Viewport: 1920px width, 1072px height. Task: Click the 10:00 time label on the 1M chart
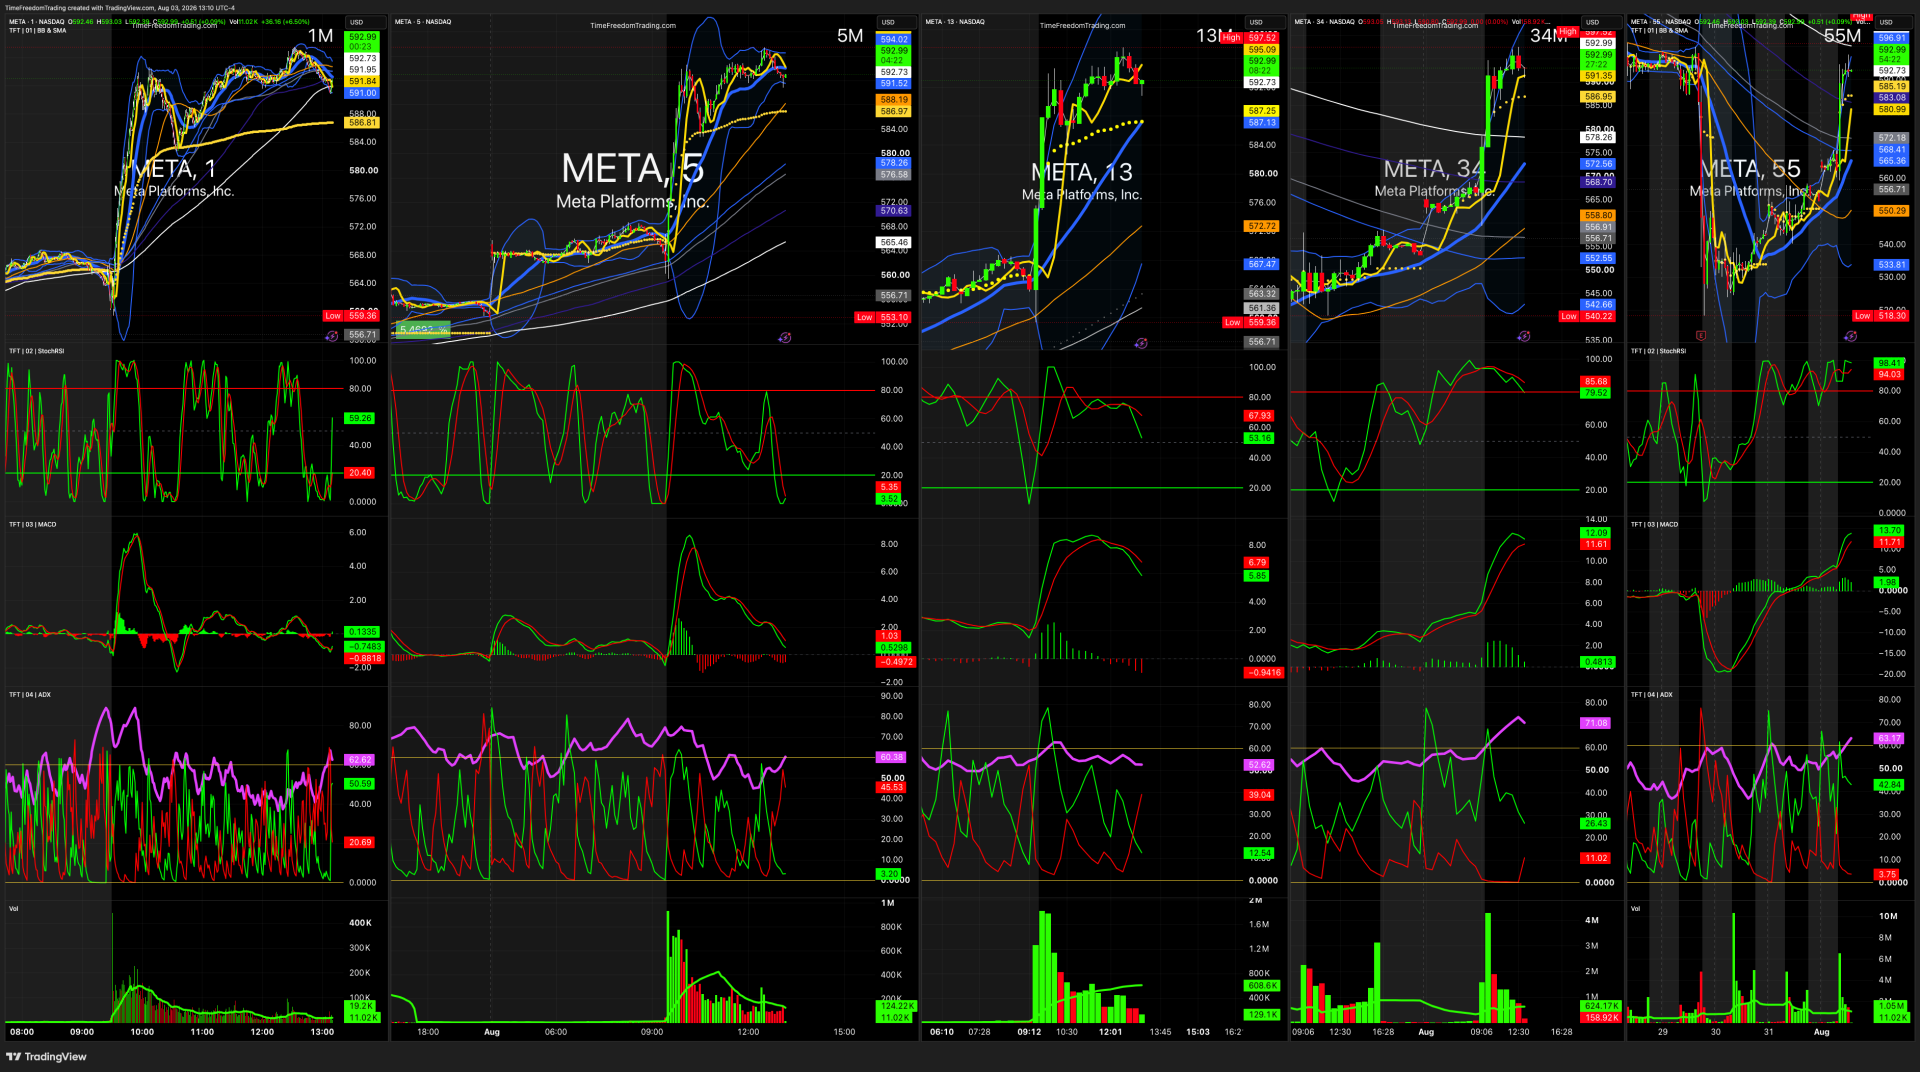point(142,1032)
